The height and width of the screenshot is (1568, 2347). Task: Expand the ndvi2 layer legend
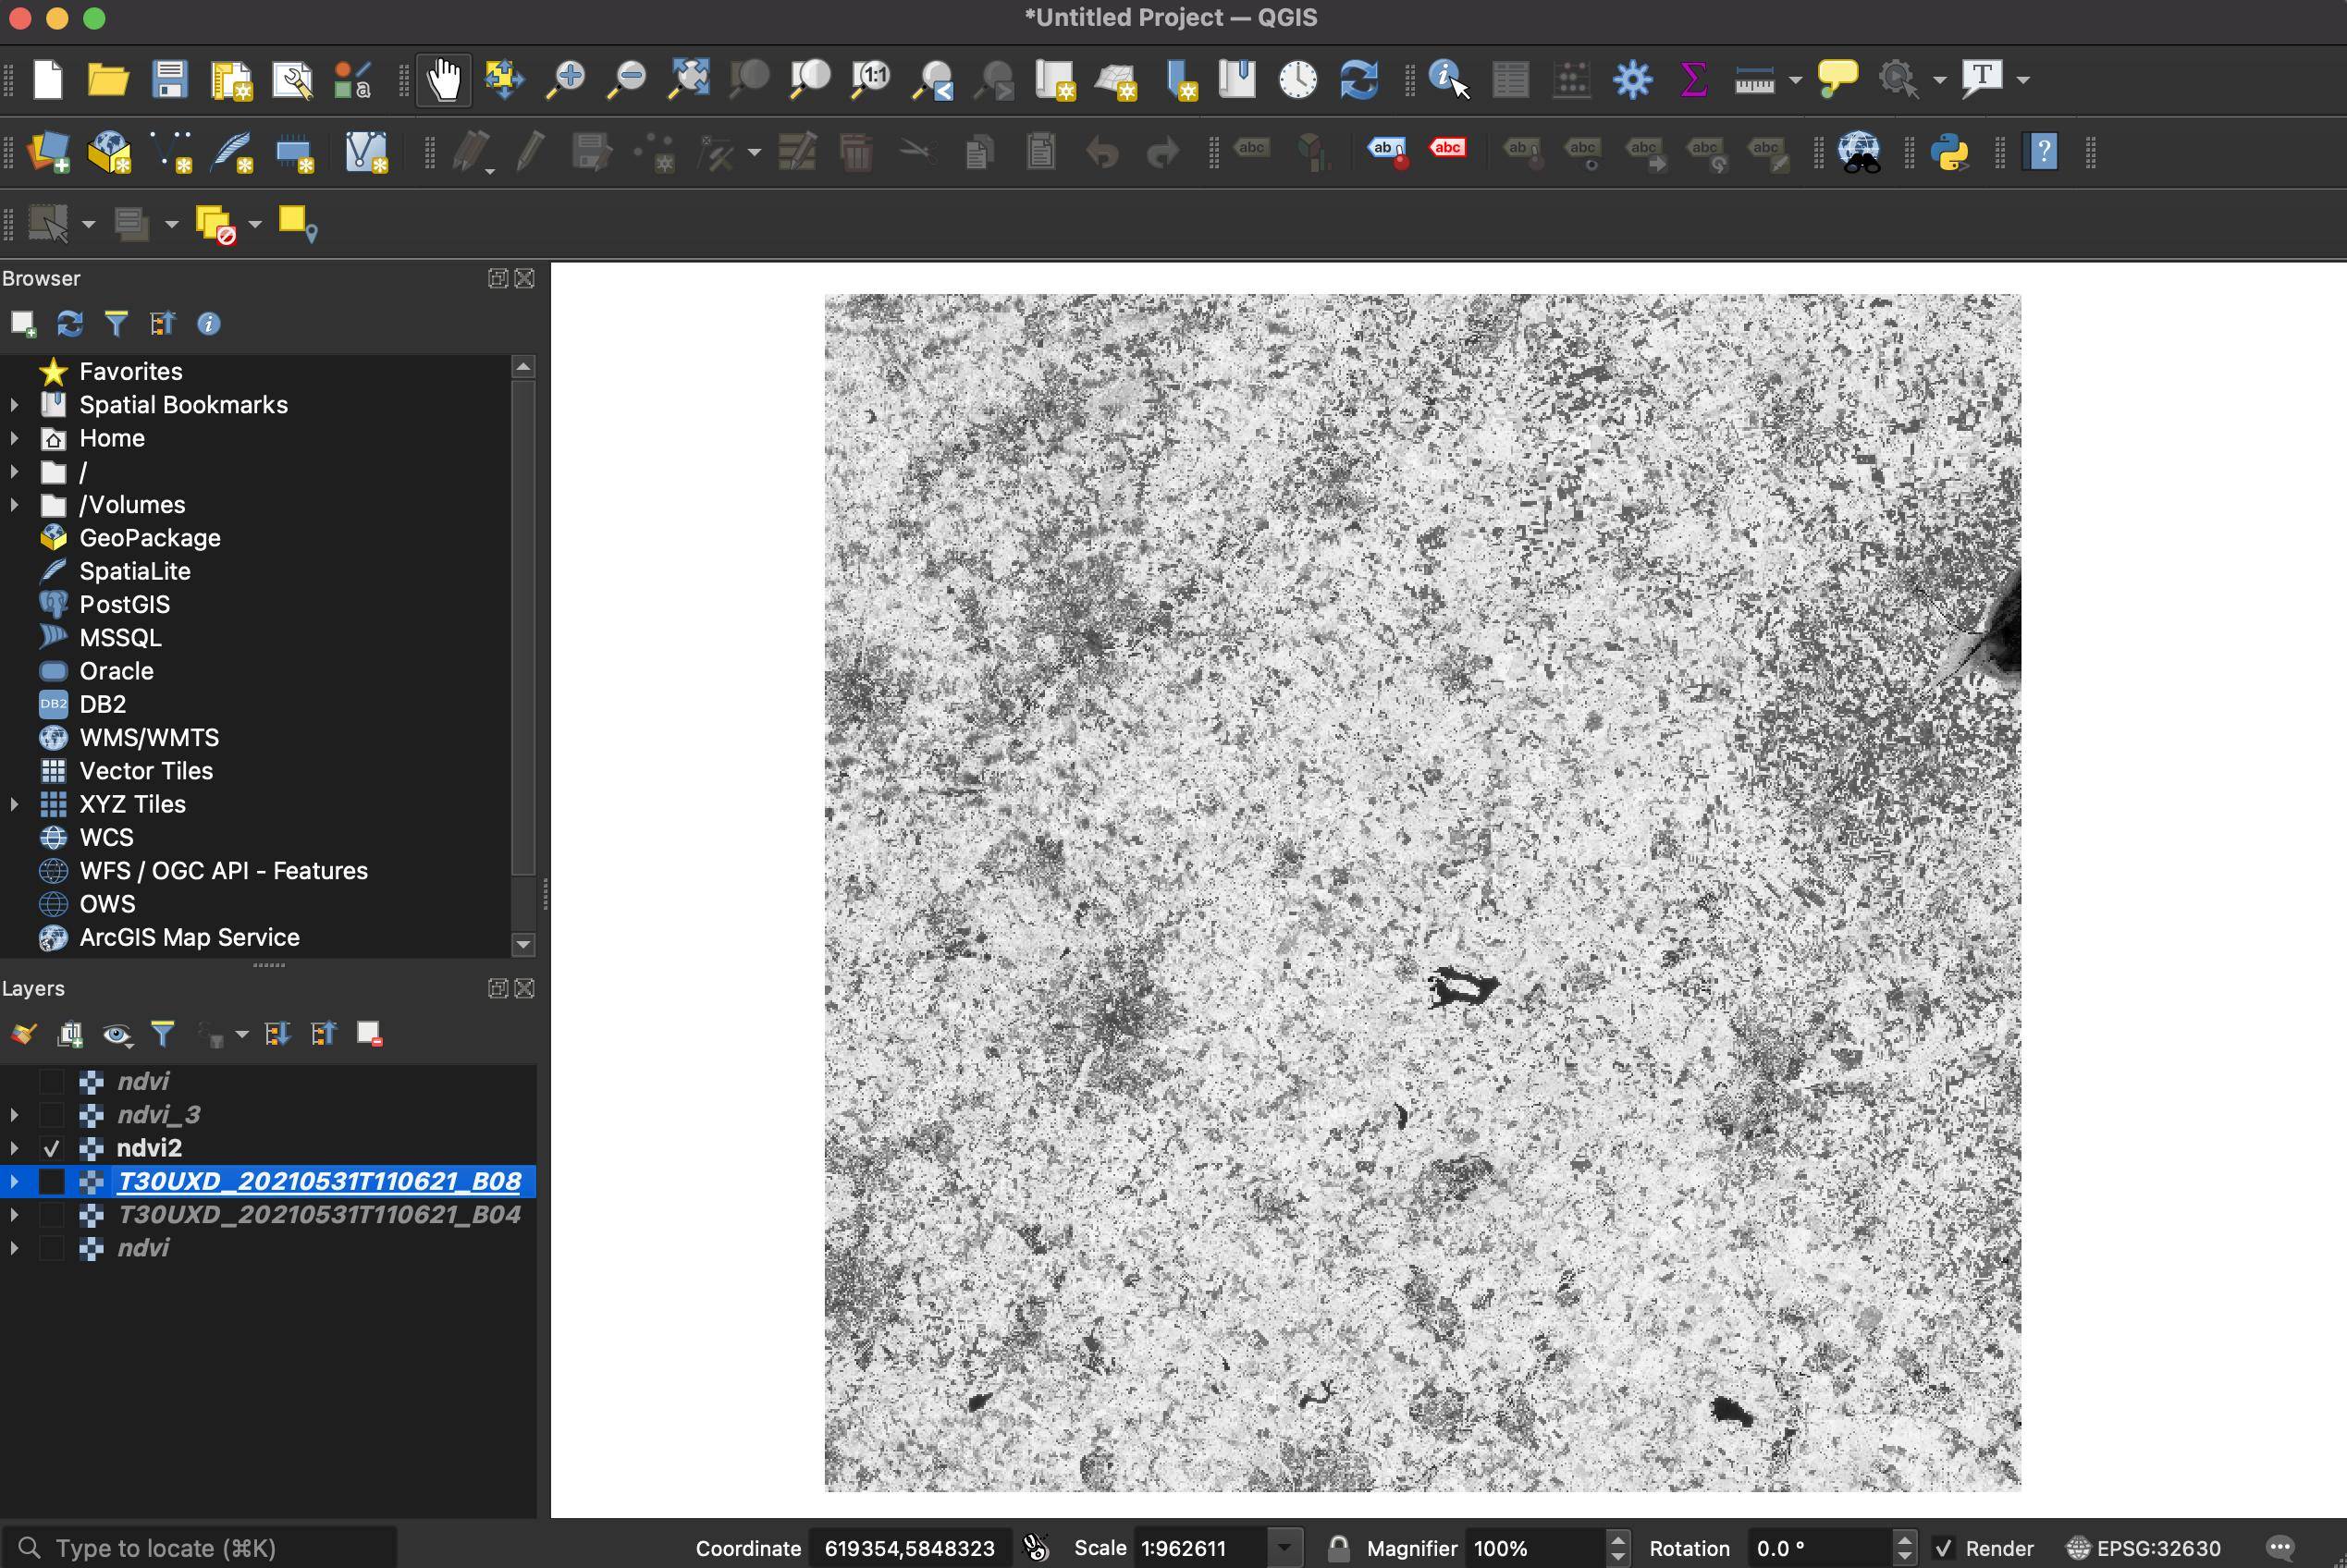coord(14,1148)
